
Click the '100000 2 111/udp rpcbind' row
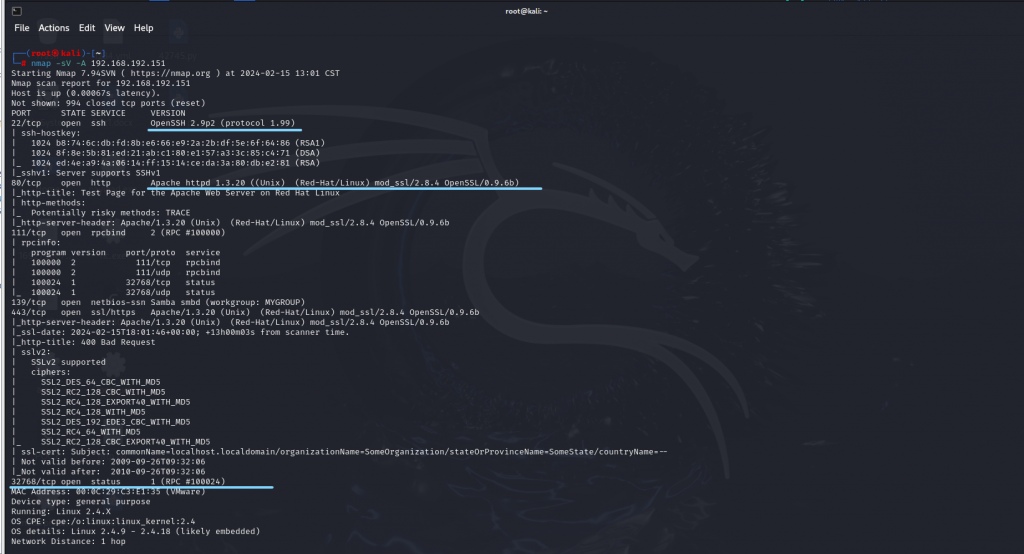click(x=125, y=272)
